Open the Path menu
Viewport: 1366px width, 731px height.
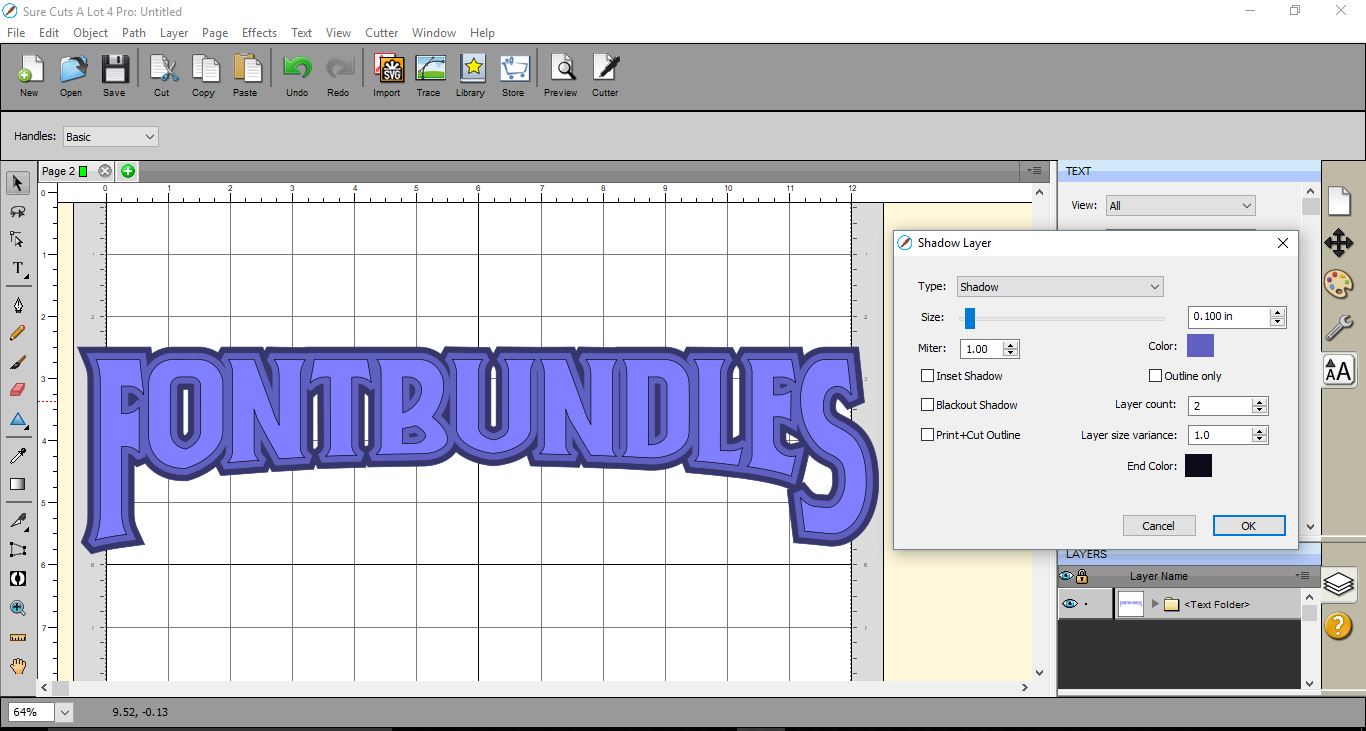click(134, 33)
